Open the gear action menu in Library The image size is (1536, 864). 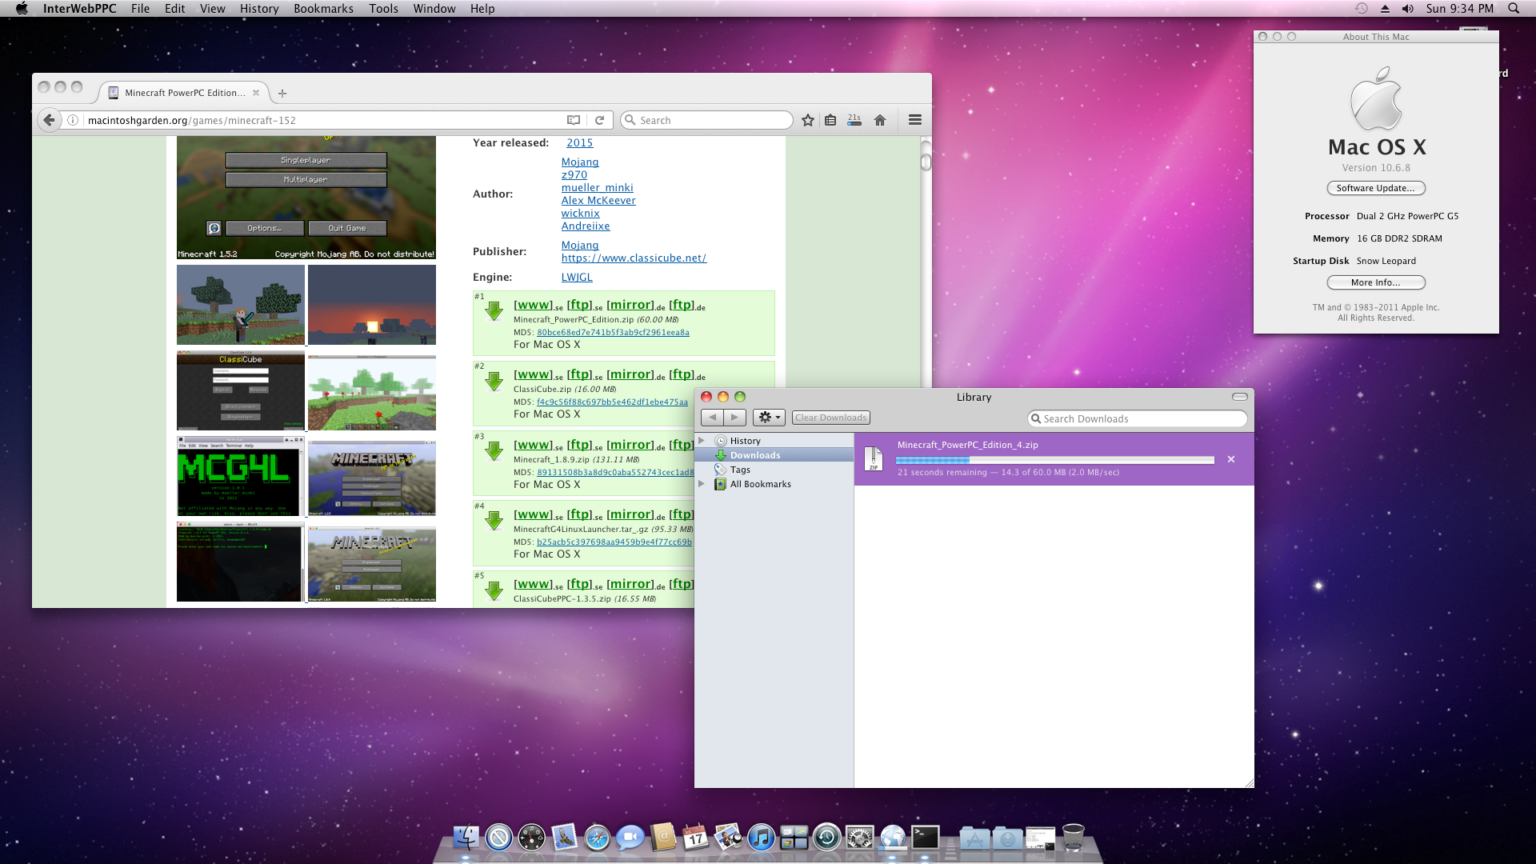coord(767,417)
